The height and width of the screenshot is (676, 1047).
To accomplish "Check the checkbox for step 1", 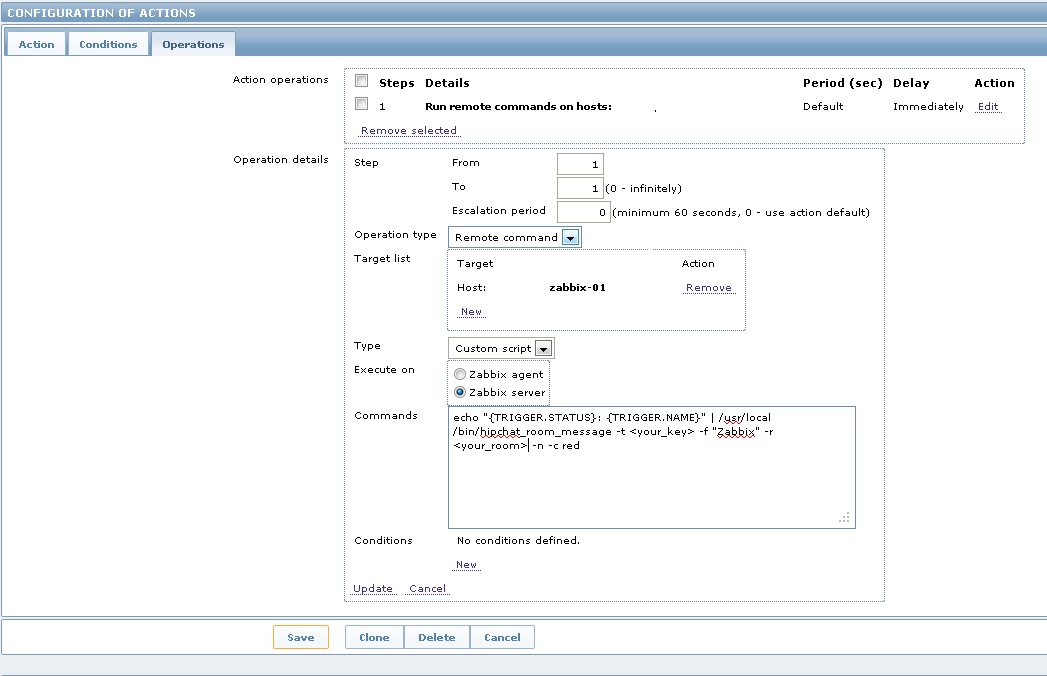I will tap(363, 104).
